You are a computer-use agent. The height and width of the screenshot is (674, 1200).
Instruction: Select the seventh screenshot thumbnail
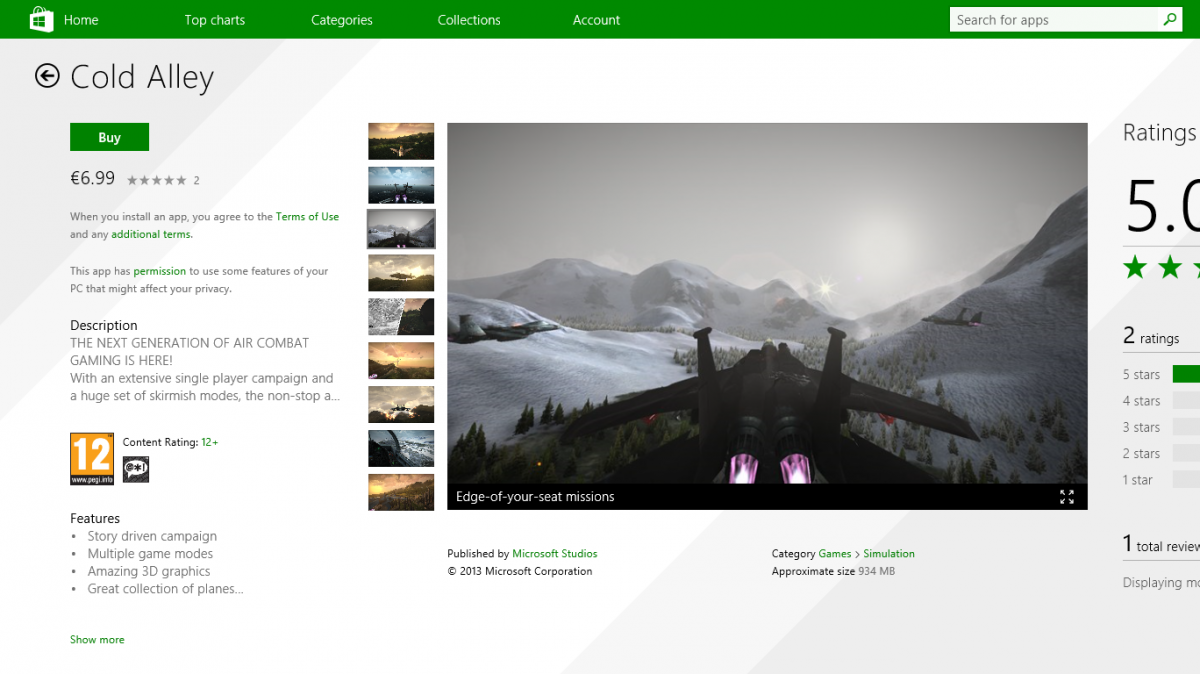(401, 404)
